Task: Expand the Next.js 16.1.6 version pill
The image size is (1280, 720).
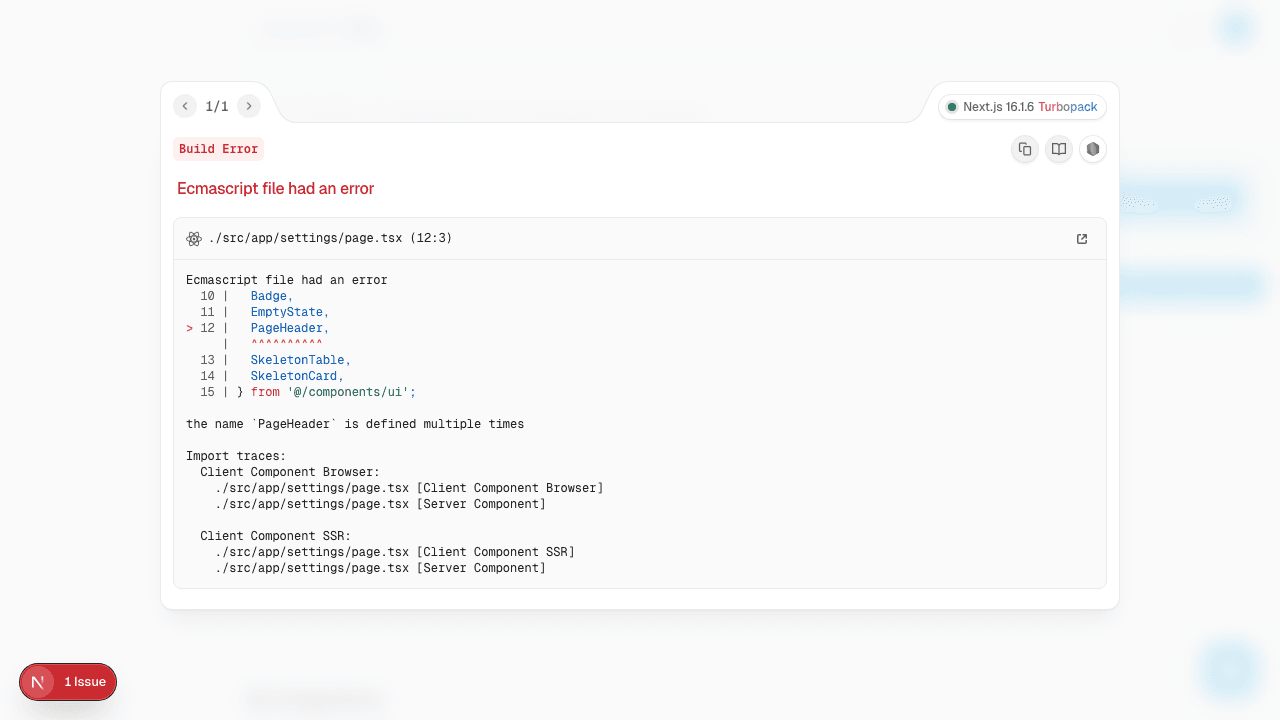Action: (x=998, y=106)
